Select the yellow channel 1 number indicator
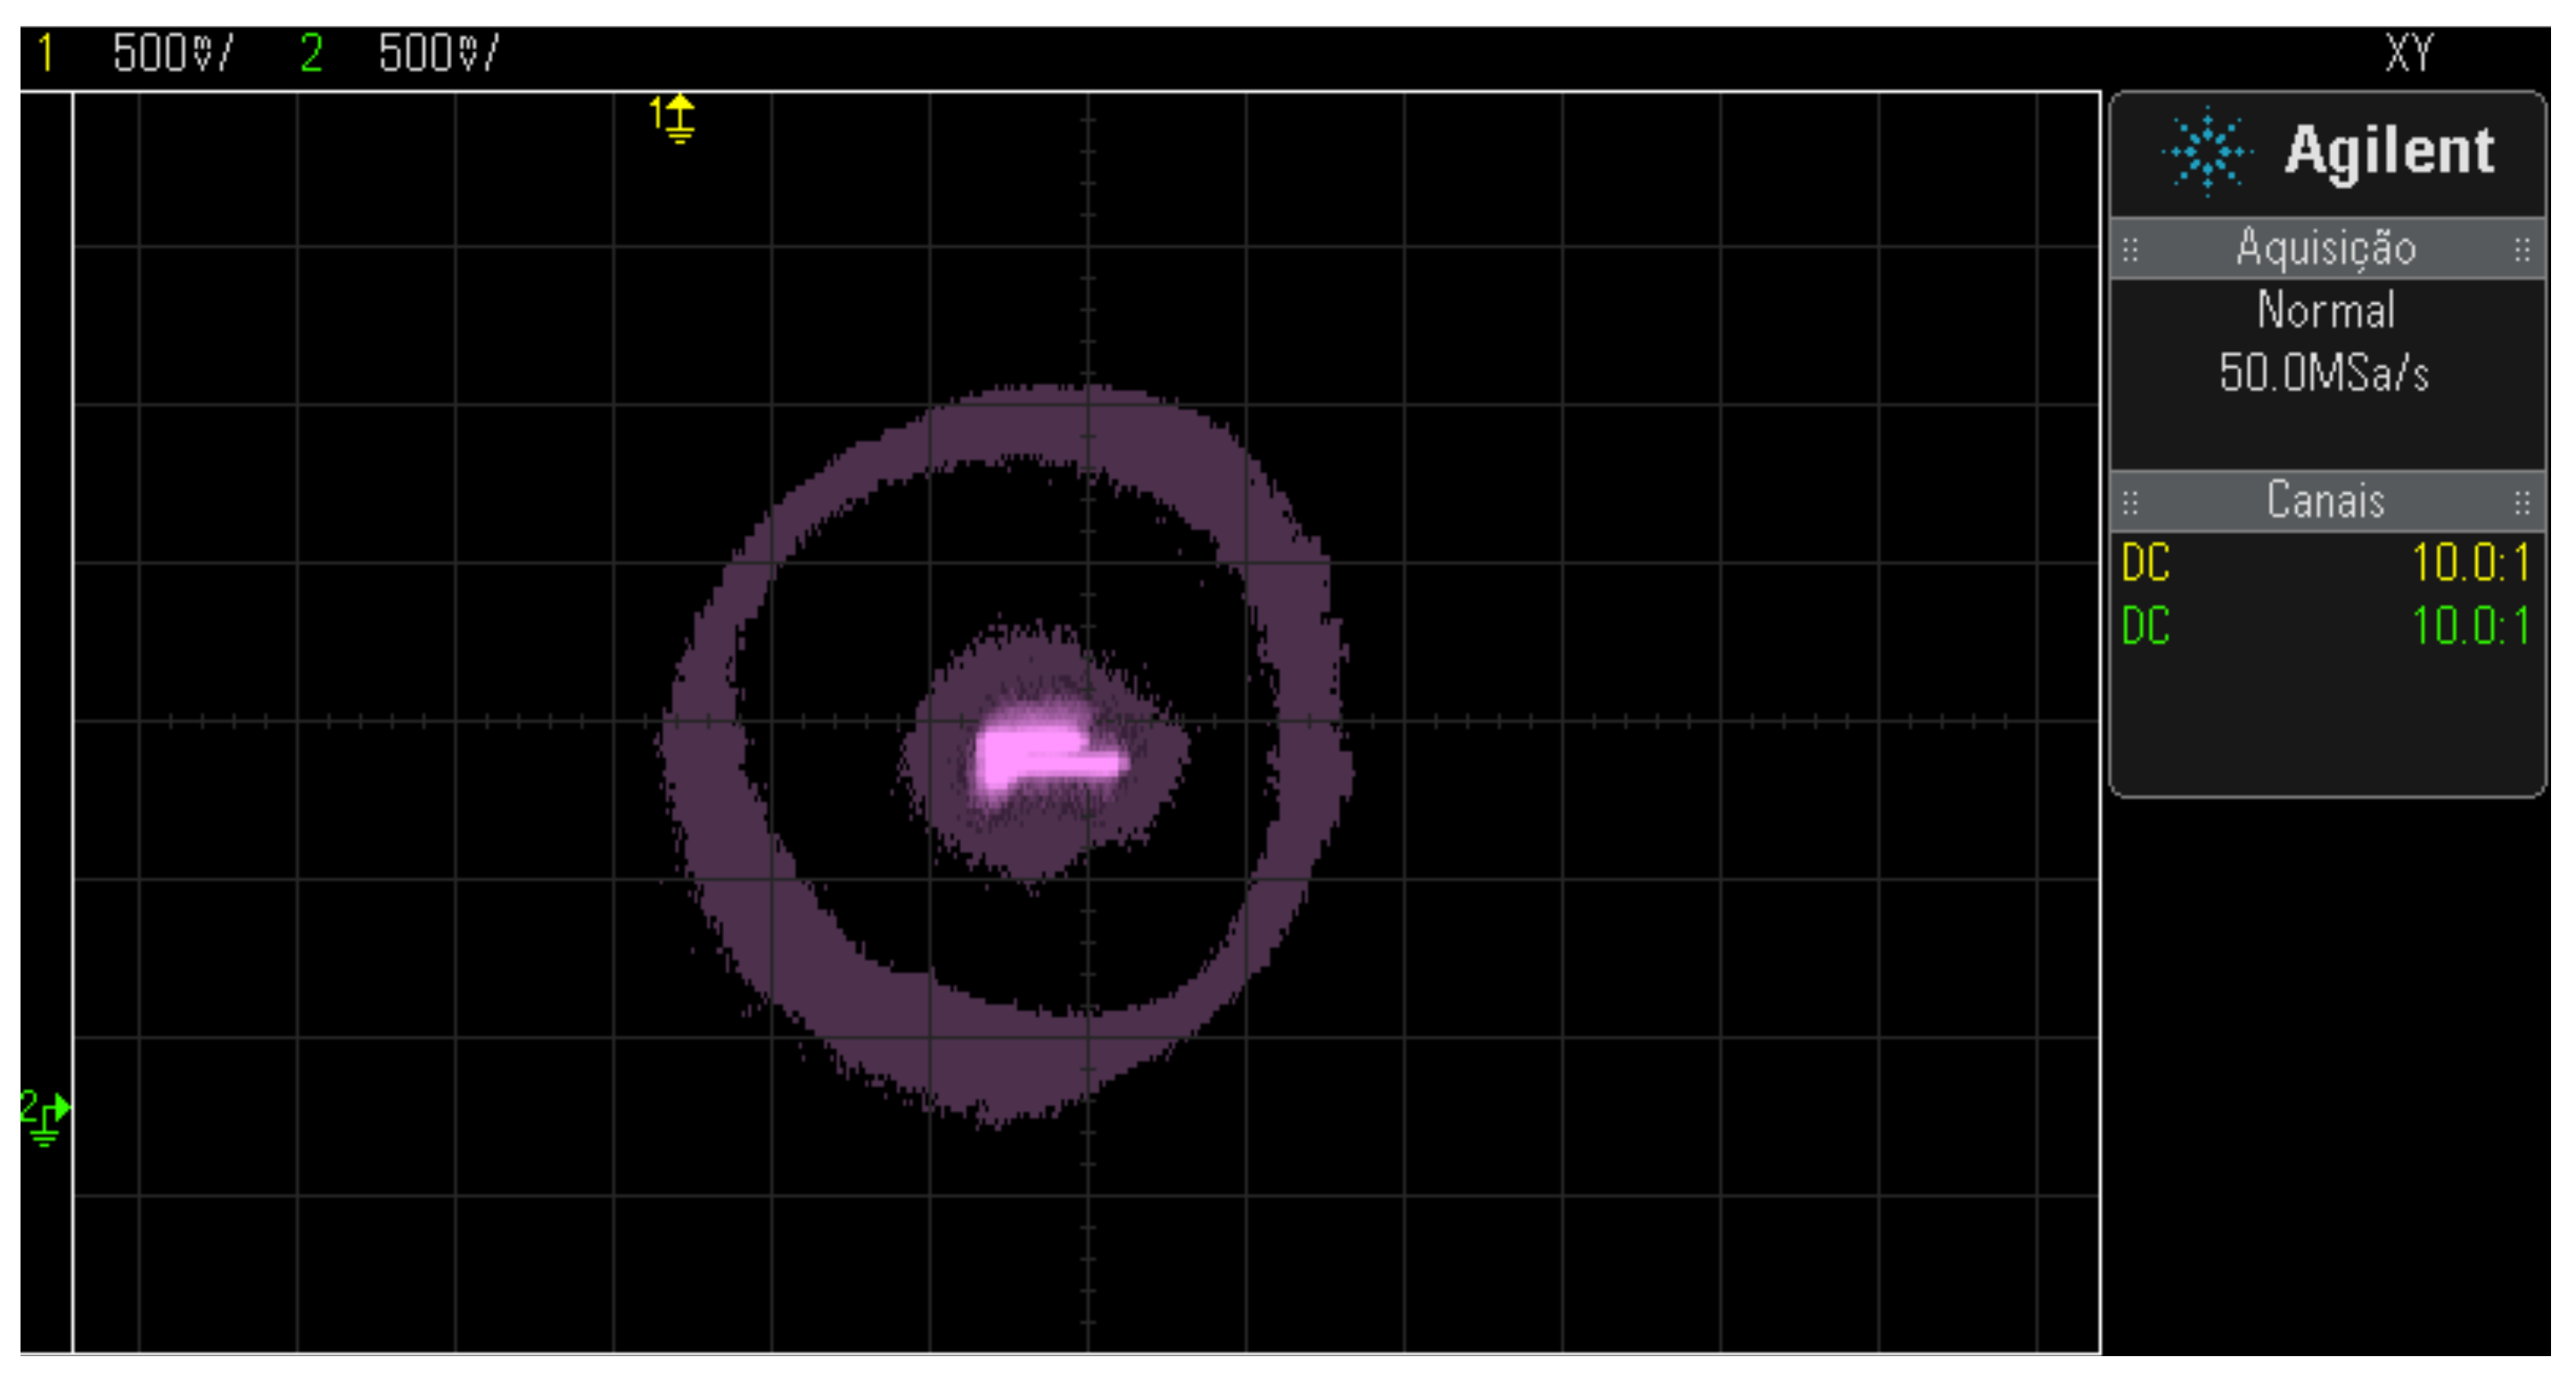The height and width of the screenshot is (1382, 2576). coord(45,53)
